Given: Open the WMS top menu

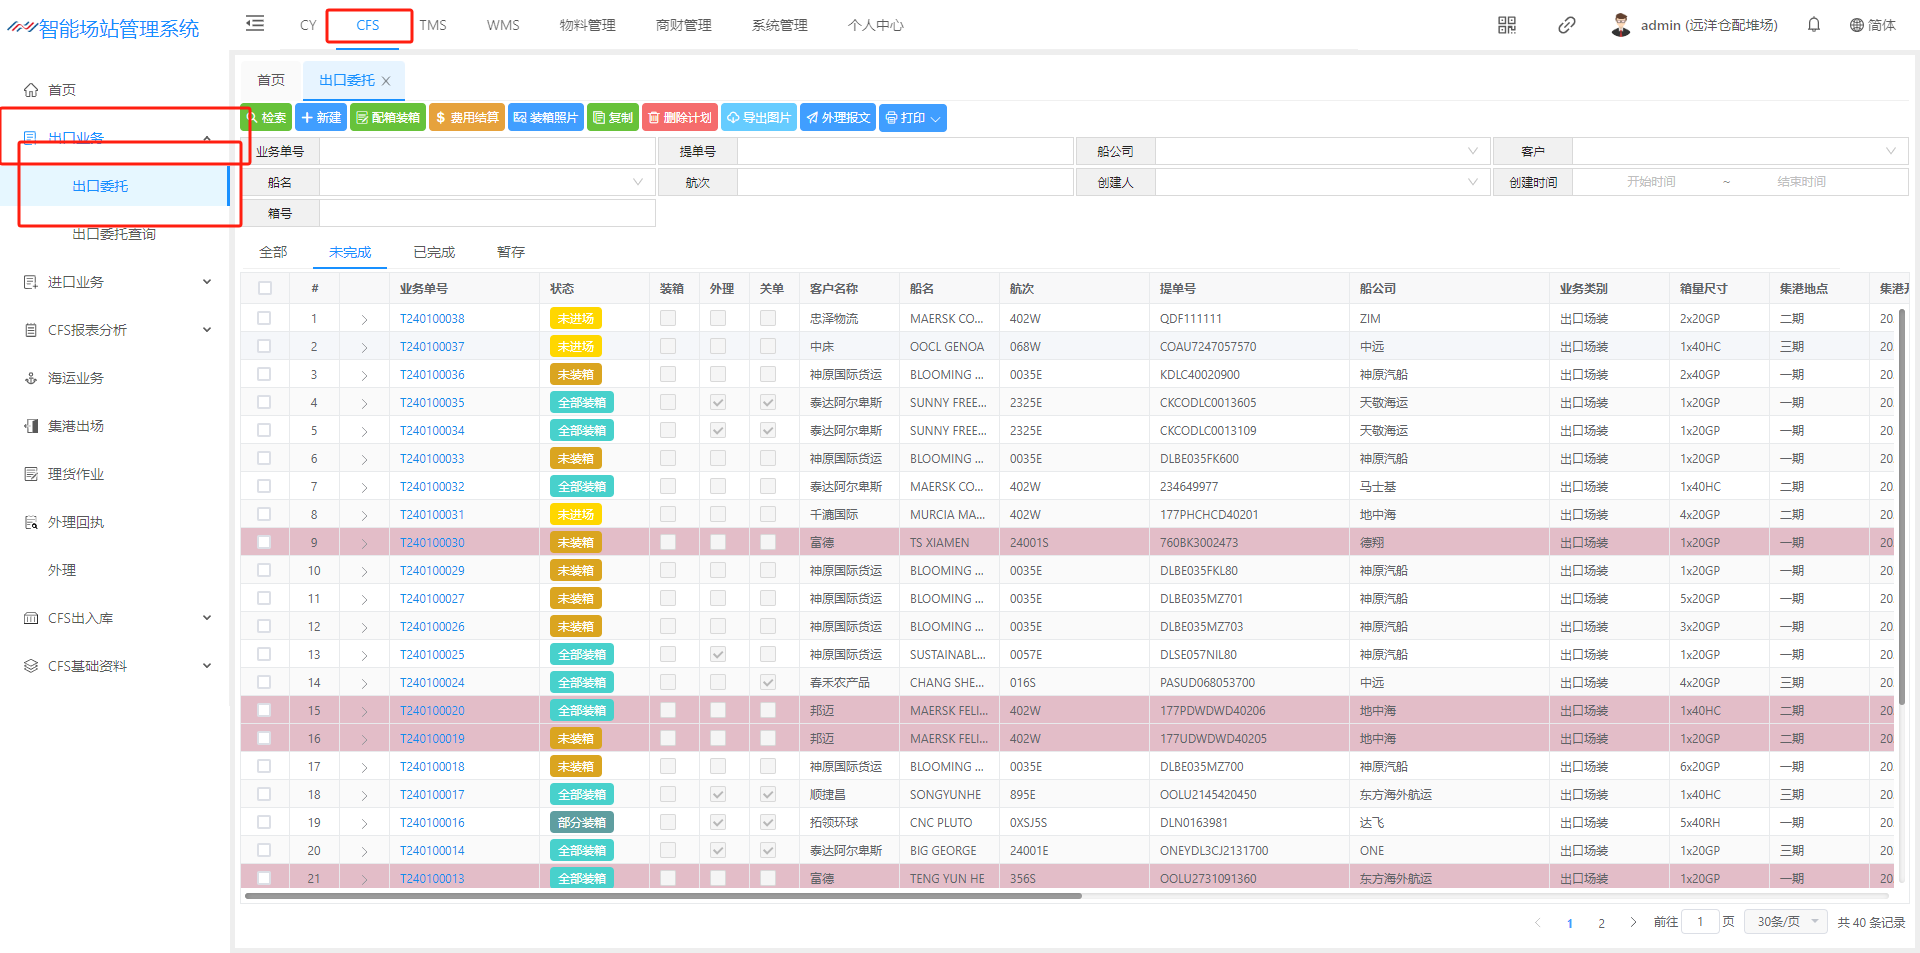Looking at the screenshot, I should [x=503, y=25].
